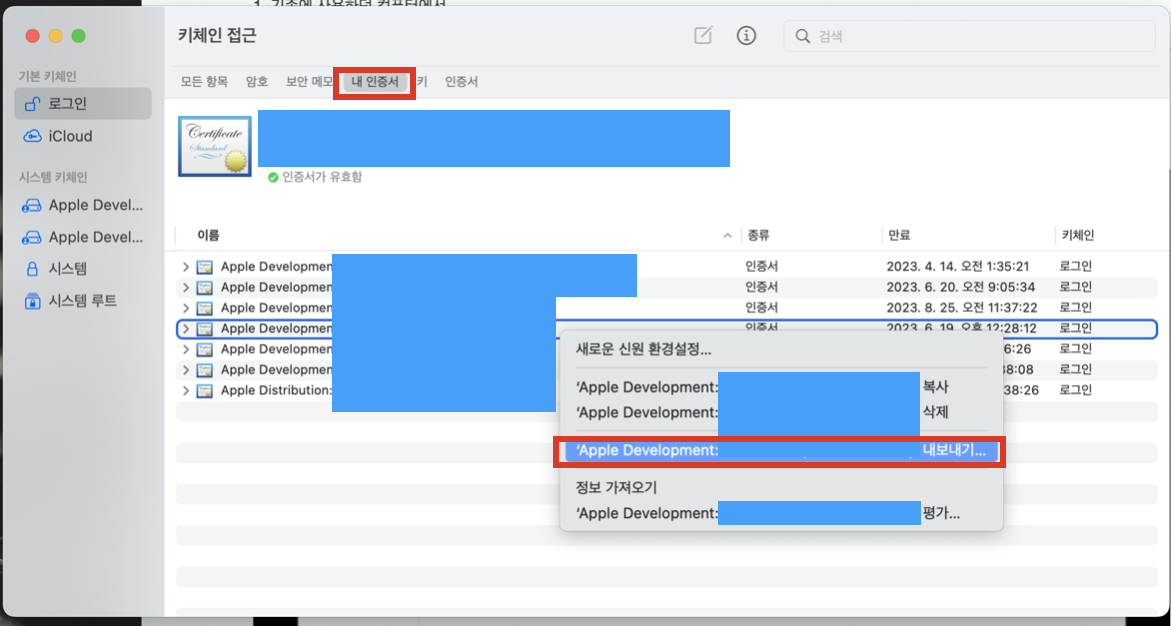Click certificate icon in row expiring 2023. 8. 25.
This screenshot has height=626, width=1172.
[x=204, y=308]
